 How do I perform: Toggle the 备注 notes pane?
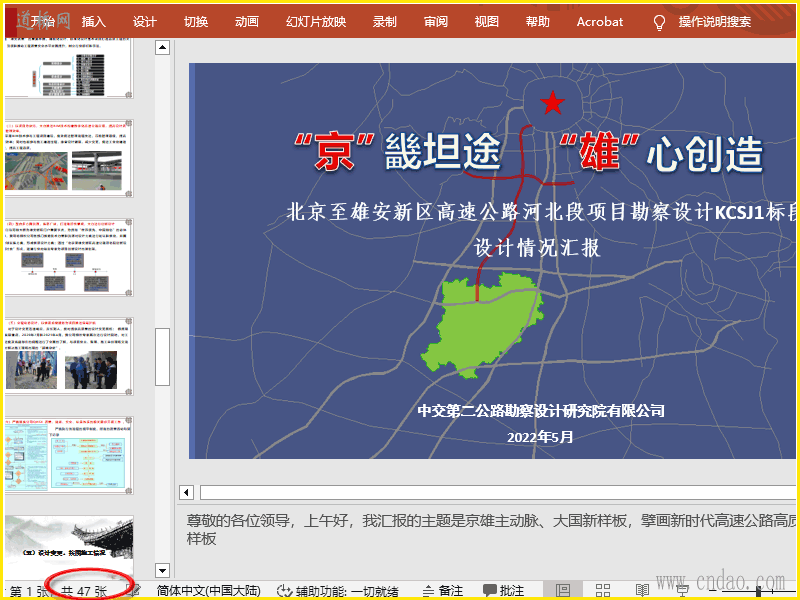pyautogui.click(x=442, y=591)
